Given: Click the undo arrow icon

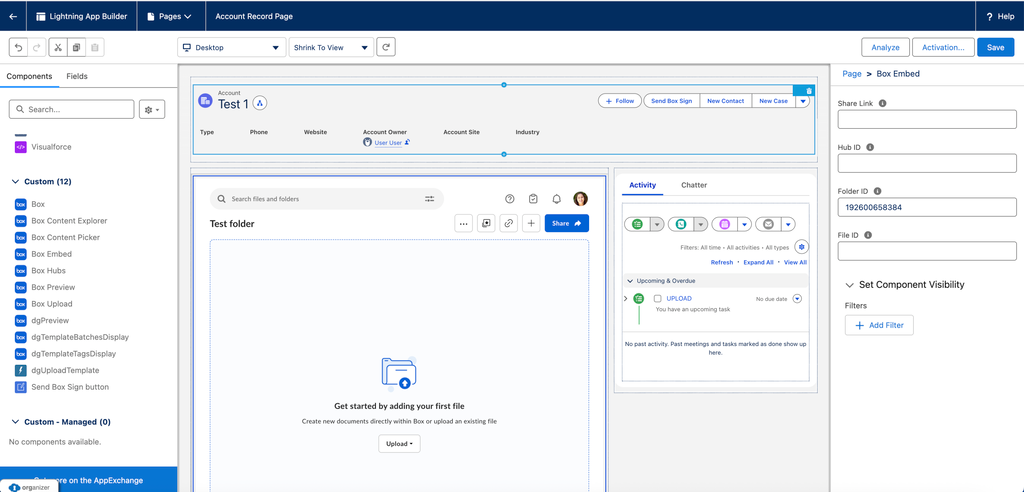Looking at the screenshot, I should (x=18, y=47).
